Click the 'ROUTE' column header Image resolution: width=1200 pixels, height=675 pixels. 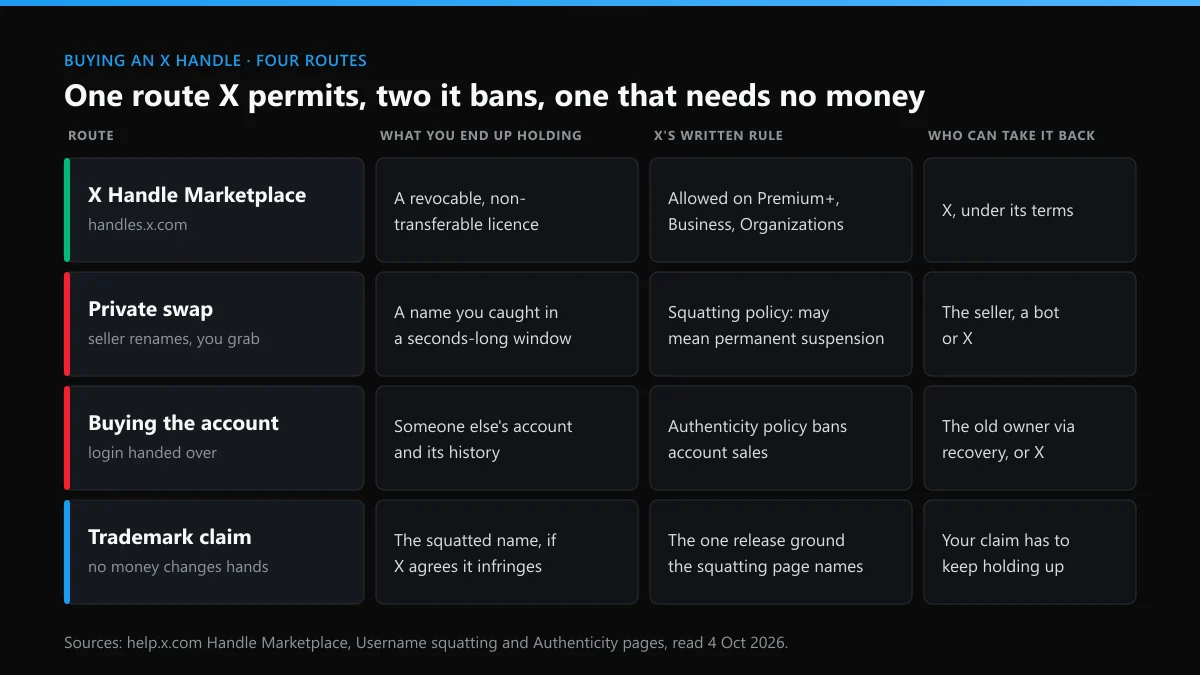coord(91,135)
